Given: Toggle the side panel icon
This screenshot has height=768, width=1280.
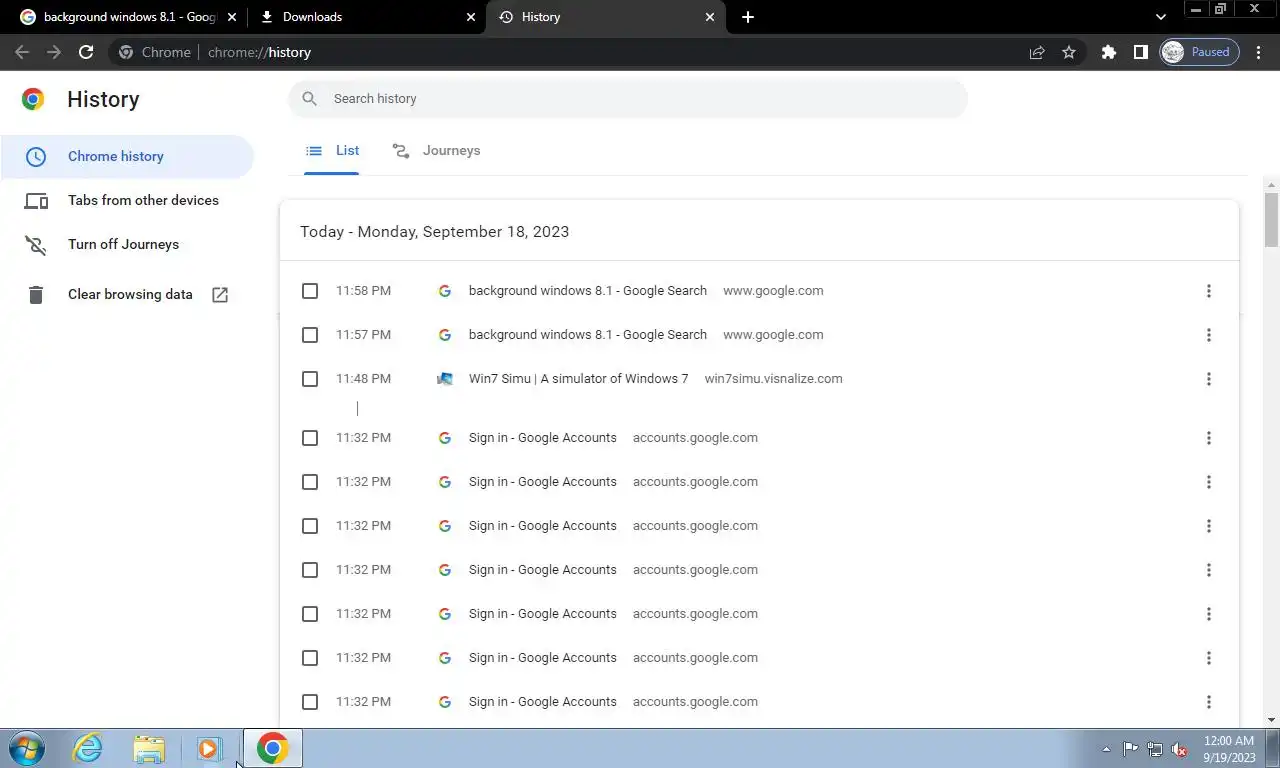Looking at the screenshot, I should 1140,52.
